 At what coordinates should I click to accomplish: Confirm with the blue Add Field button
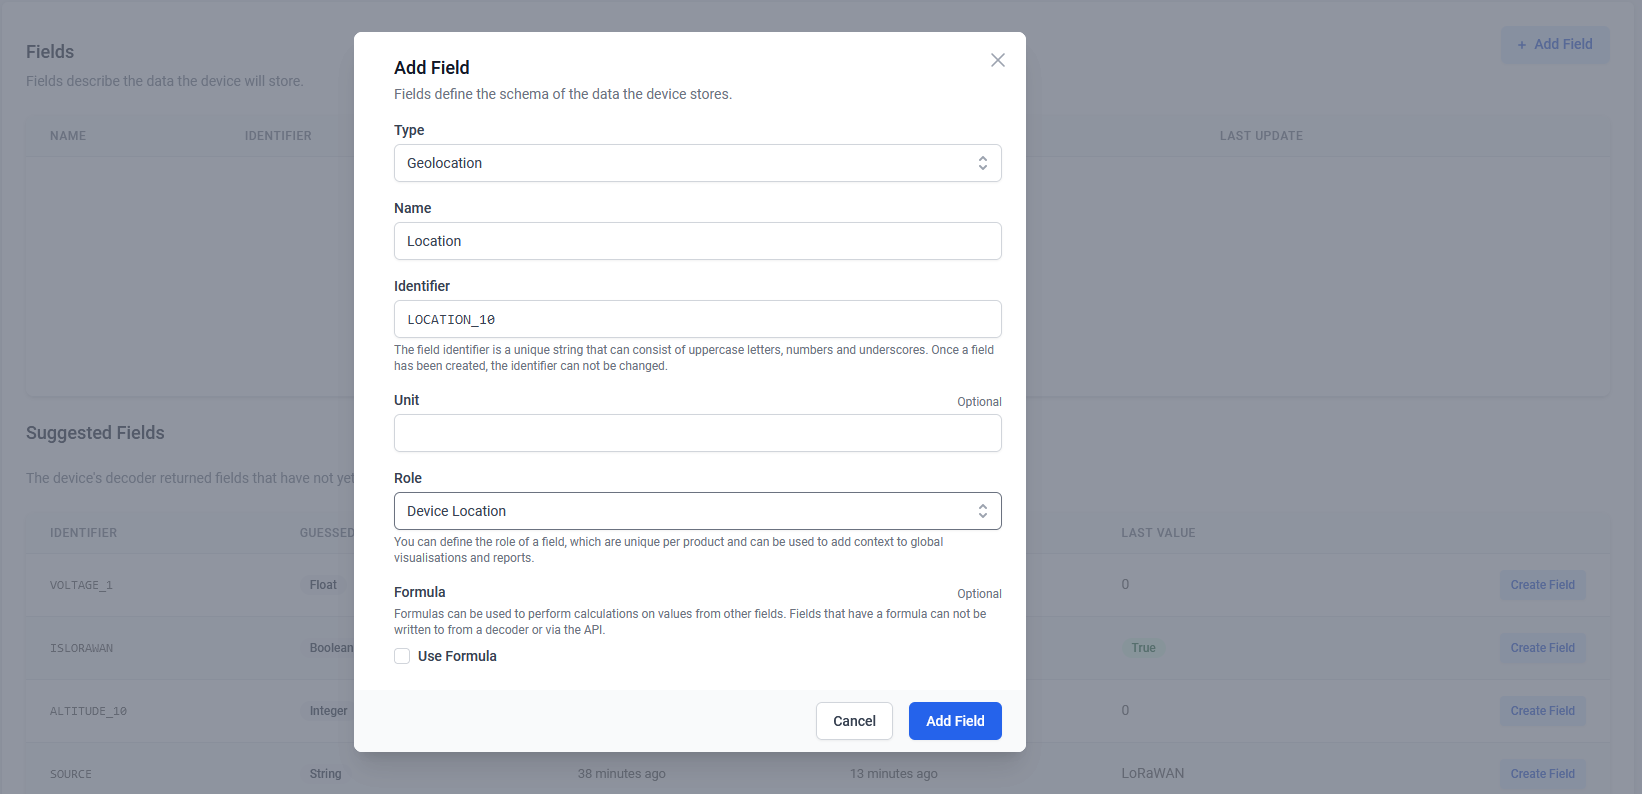tap(954, 721)
